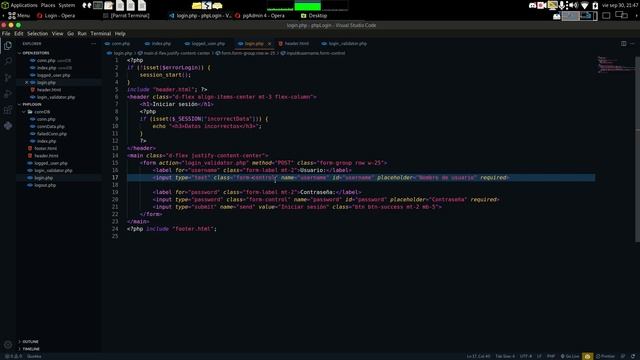This screenshot has height=360, width=640.
Task: Click the Split Editor icon
Action: (624, 43)
